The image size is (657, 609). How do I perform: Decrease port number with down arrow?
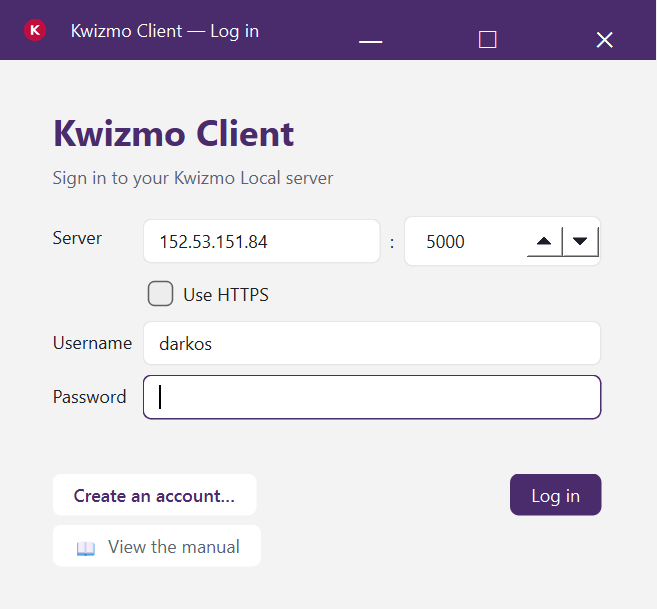(580, 241)
